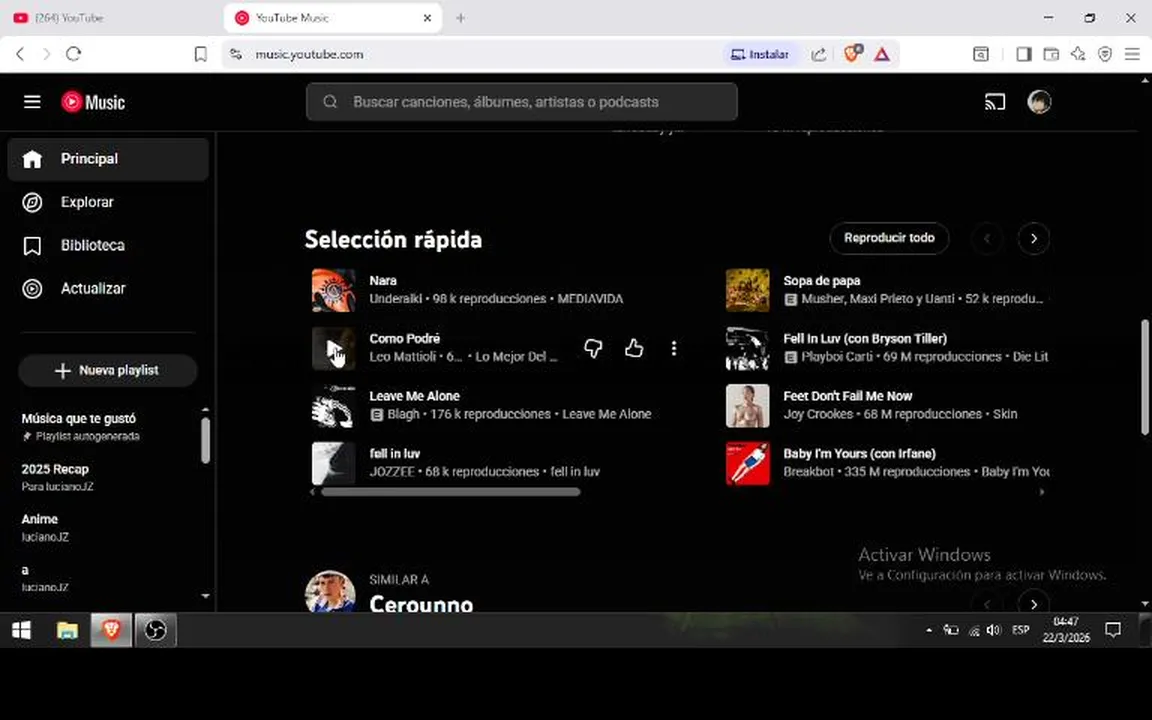
Task: Open the Brave Wallet icon
Action: coord(1051,54)
